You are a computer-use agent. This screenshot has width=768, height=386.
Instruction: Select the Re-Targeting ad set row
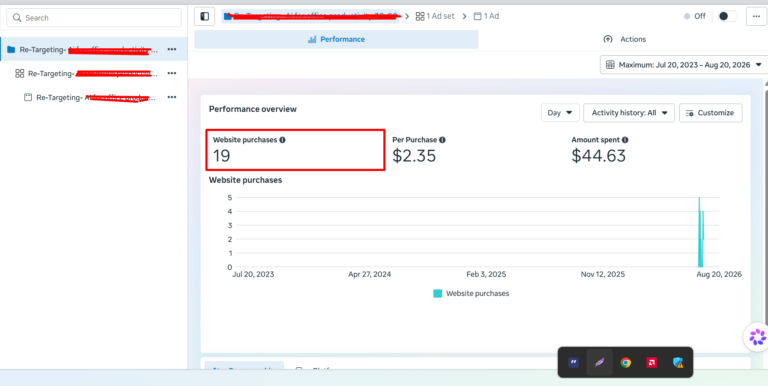point(94,73)
